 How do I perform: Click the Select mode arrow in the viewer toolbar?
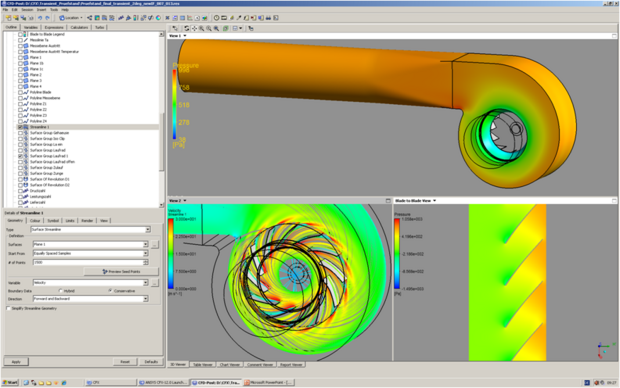(x=175, y=28)
